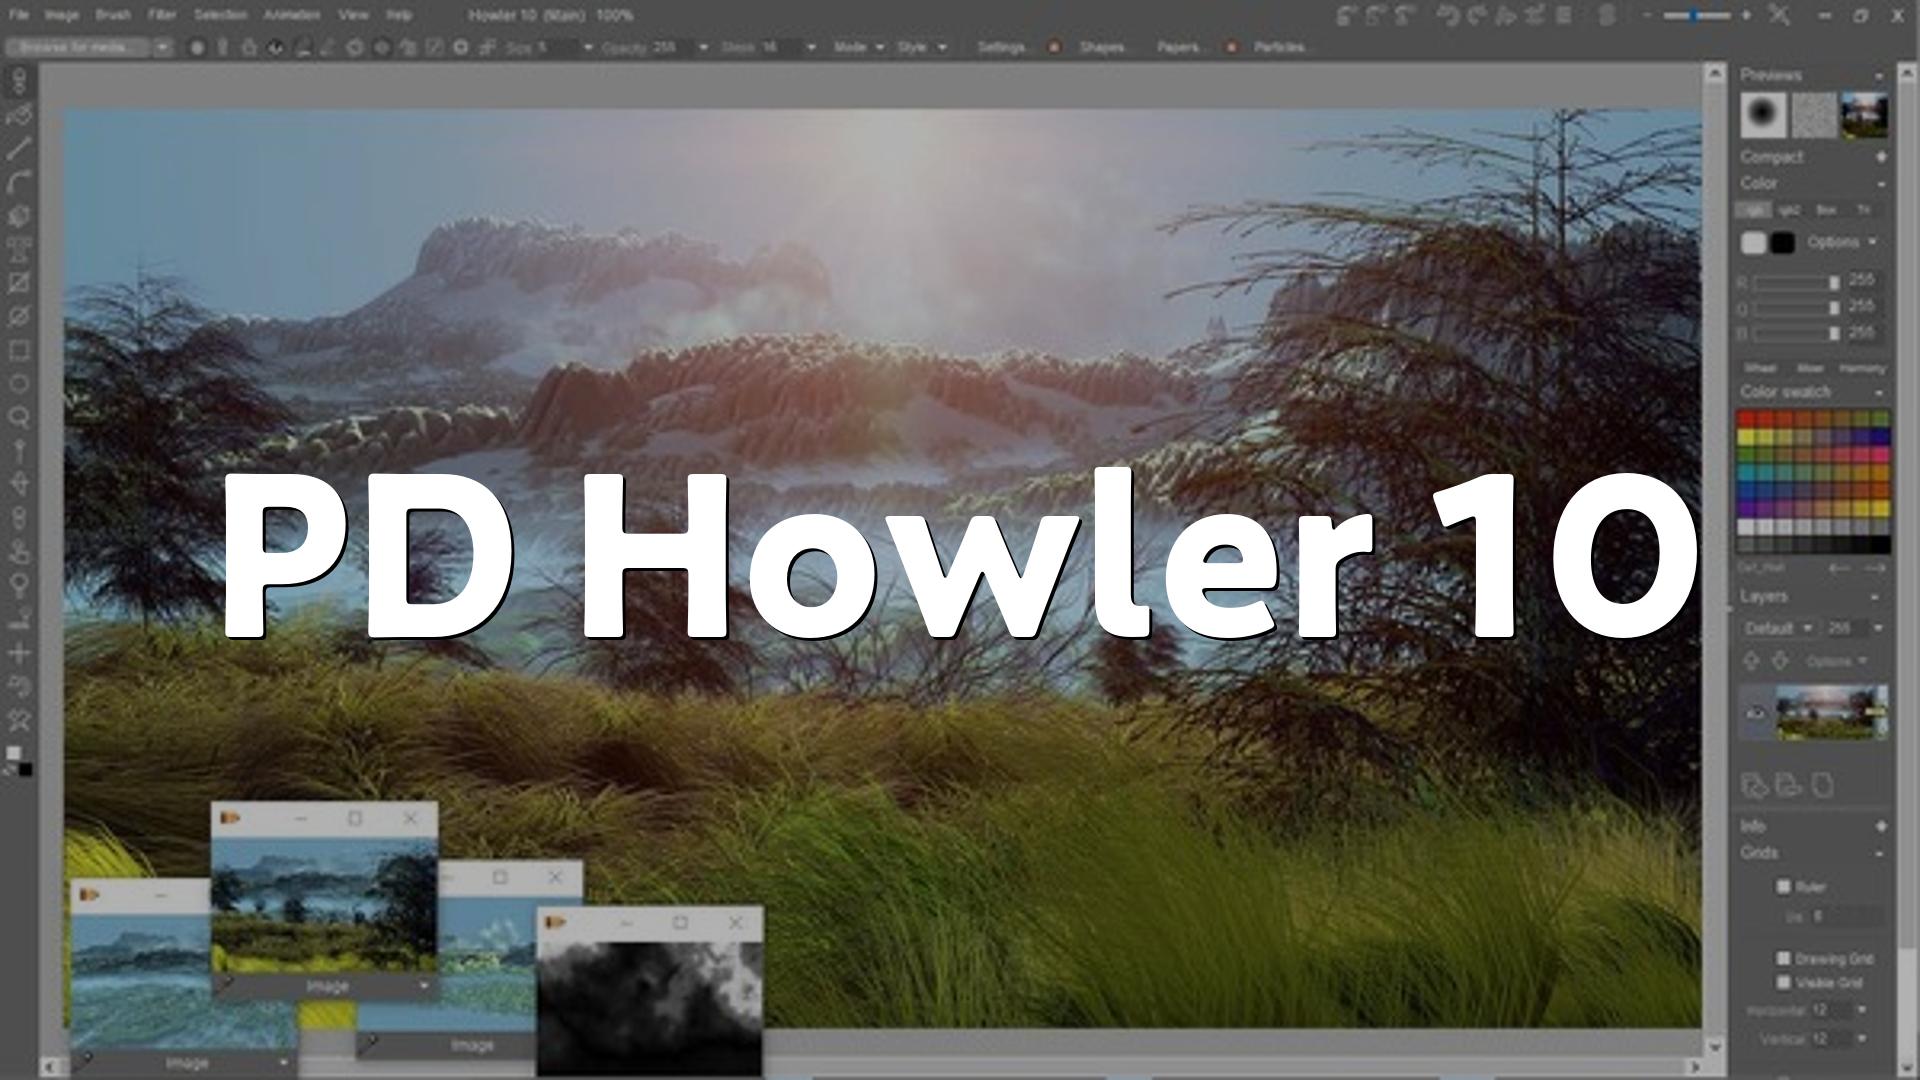Image resolution: width=1920 pixels, height=1080 pixels.
Task: Click the Shapes button
Action: click(1102, 47)
